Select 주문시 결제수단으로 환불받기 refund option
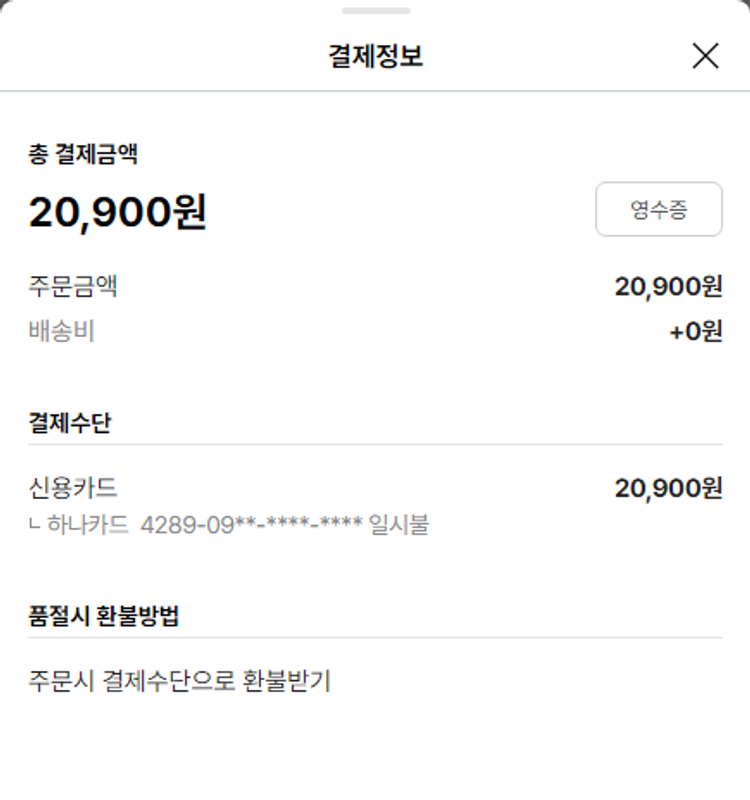The height and width of the screenshot is (800, 750). [x=180, y=682]
